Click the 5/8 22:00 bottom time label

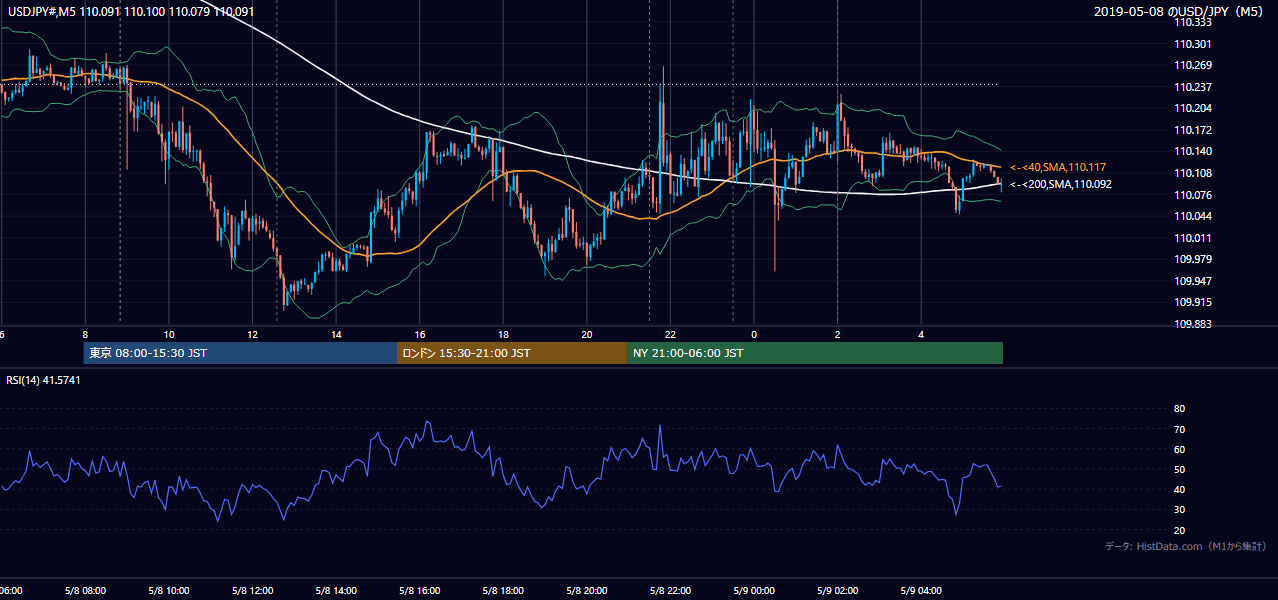pos(669,591)
